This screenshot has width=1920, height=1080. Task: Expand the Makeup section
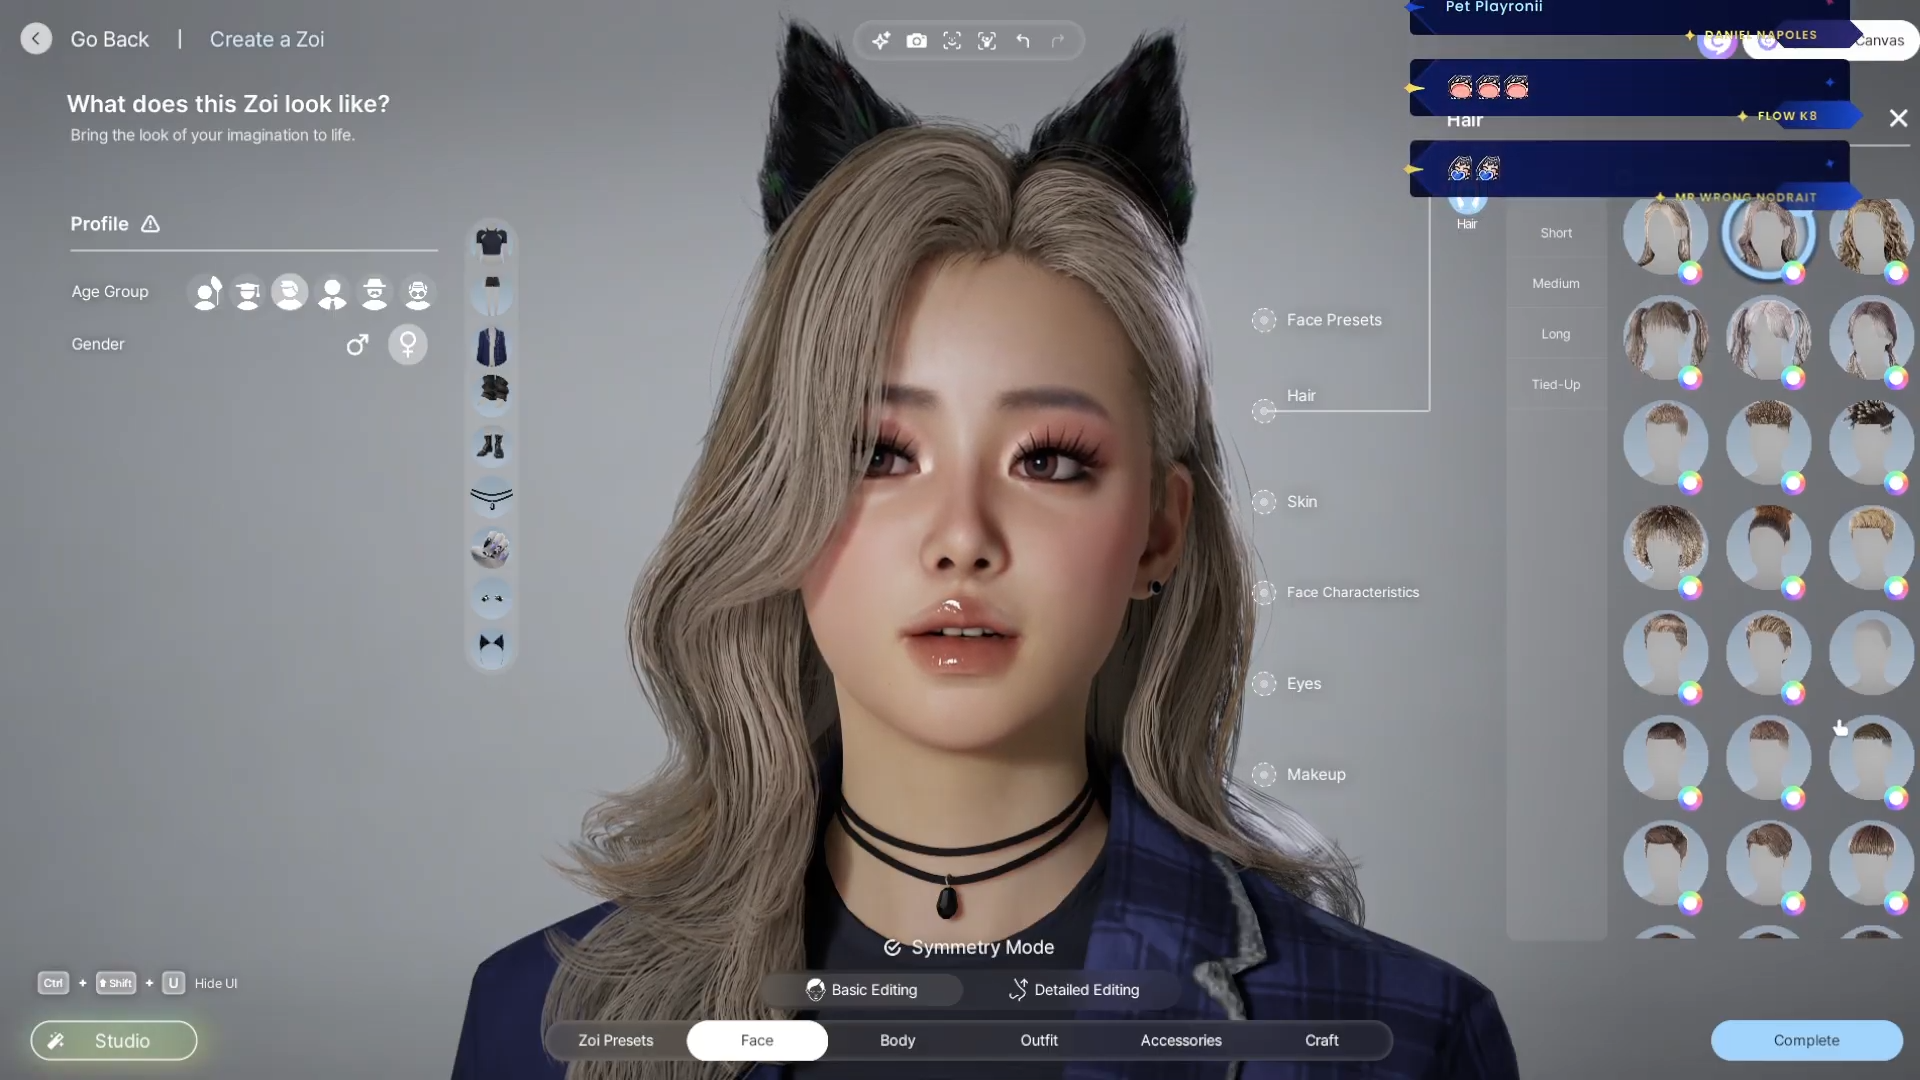(1315, 775)
